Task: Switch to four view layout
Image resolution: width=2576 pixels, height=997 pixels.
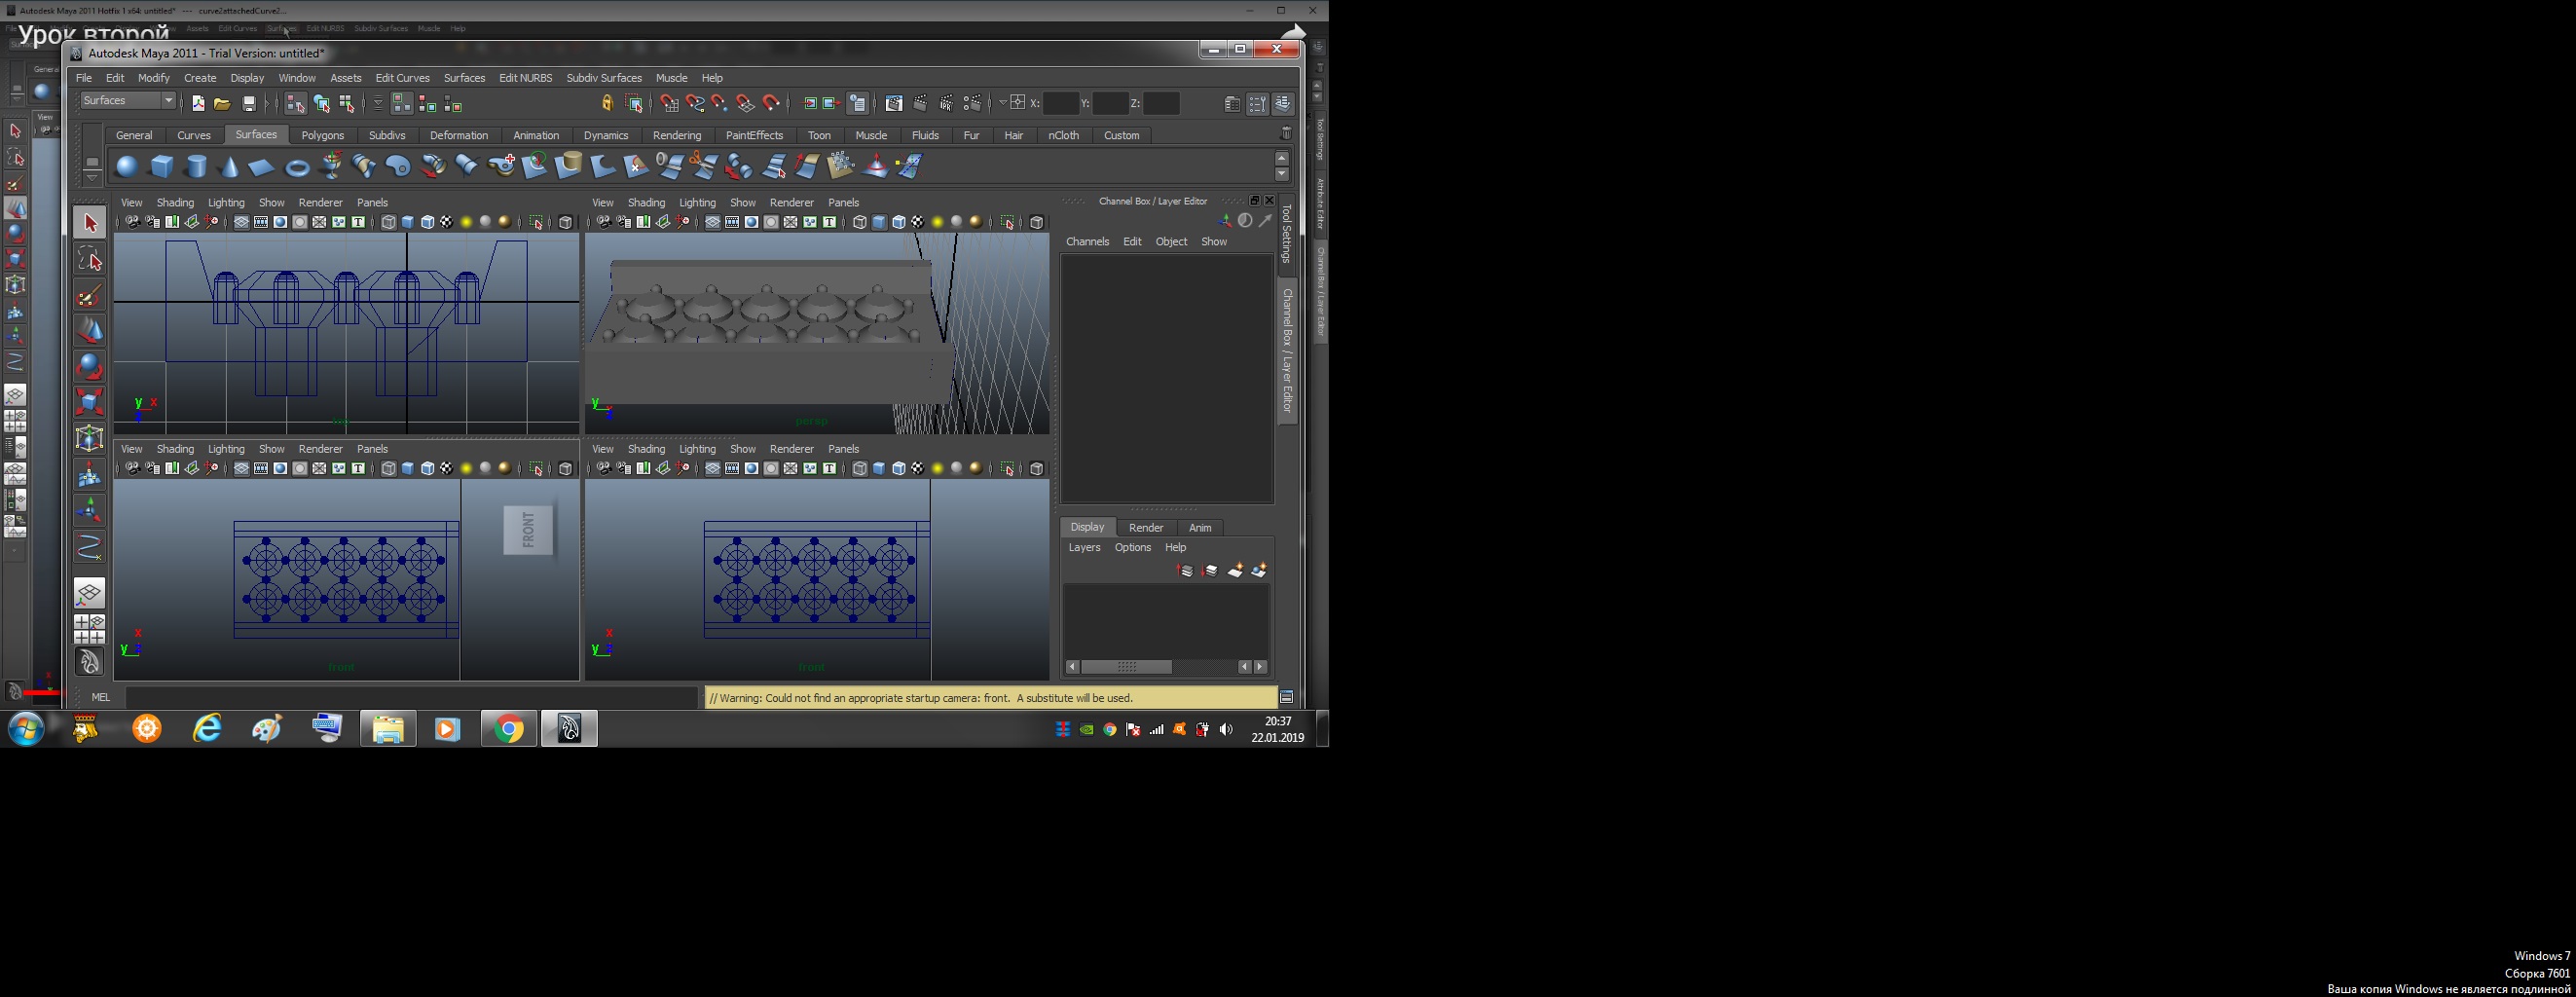Action: click(90, 629)
